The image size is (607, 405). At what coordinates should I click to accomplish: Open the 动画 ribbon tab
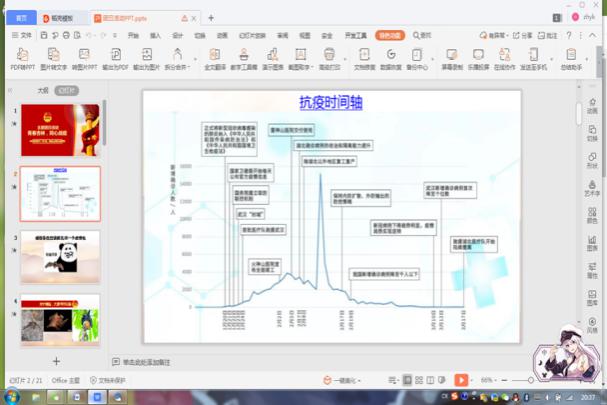coord(222,35)
